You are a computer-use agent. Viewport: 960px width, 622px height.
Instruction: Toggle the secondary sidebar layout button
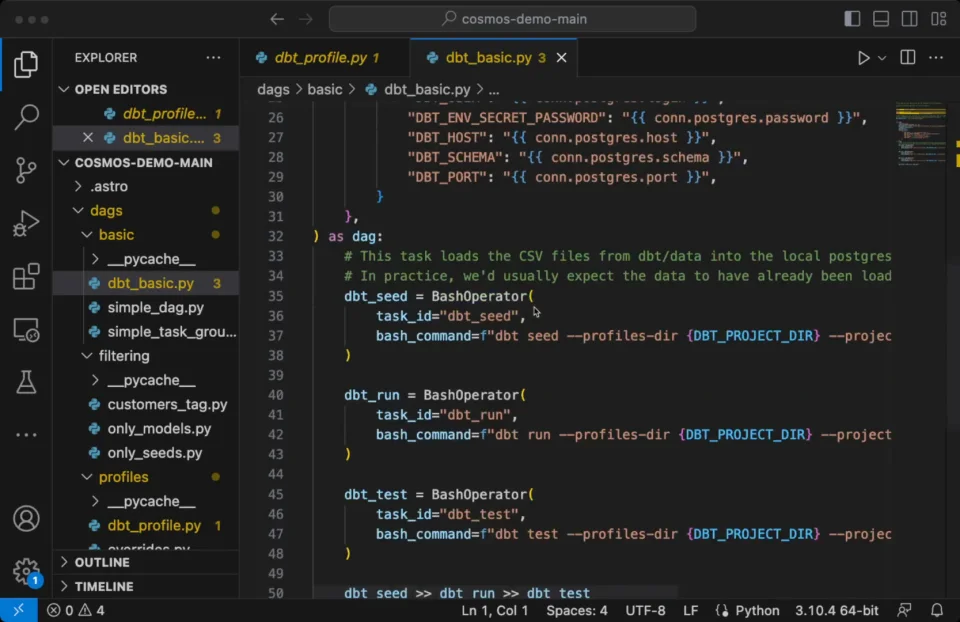(x=909, y=19)
